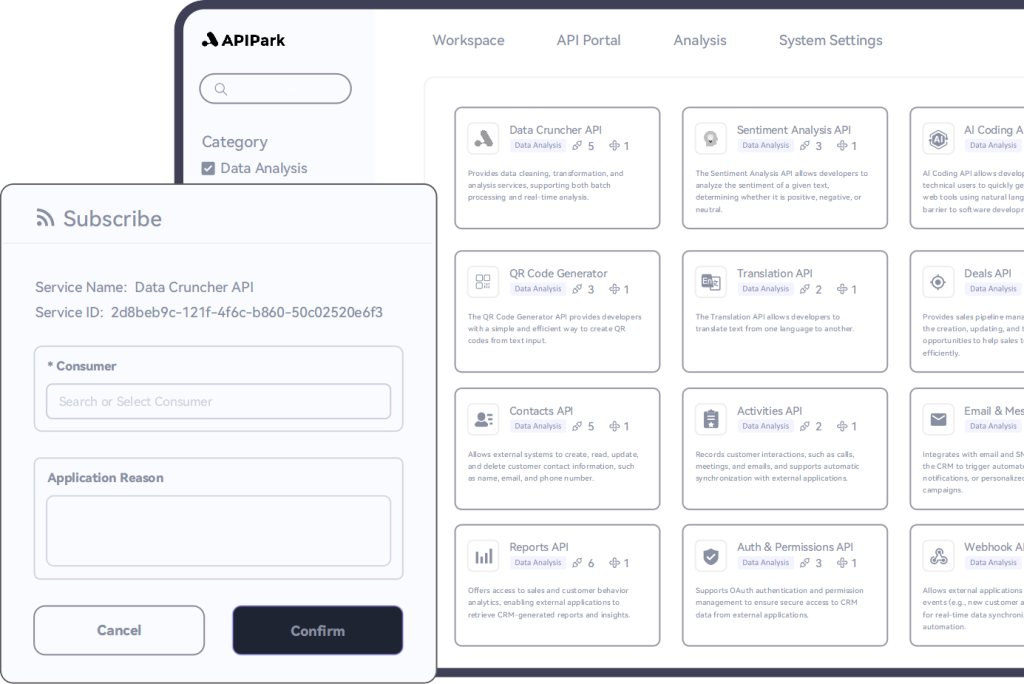The height and width of the screenshot is (684, 1024).
Task: Confirm the subscription request
Action: (317, 630)
